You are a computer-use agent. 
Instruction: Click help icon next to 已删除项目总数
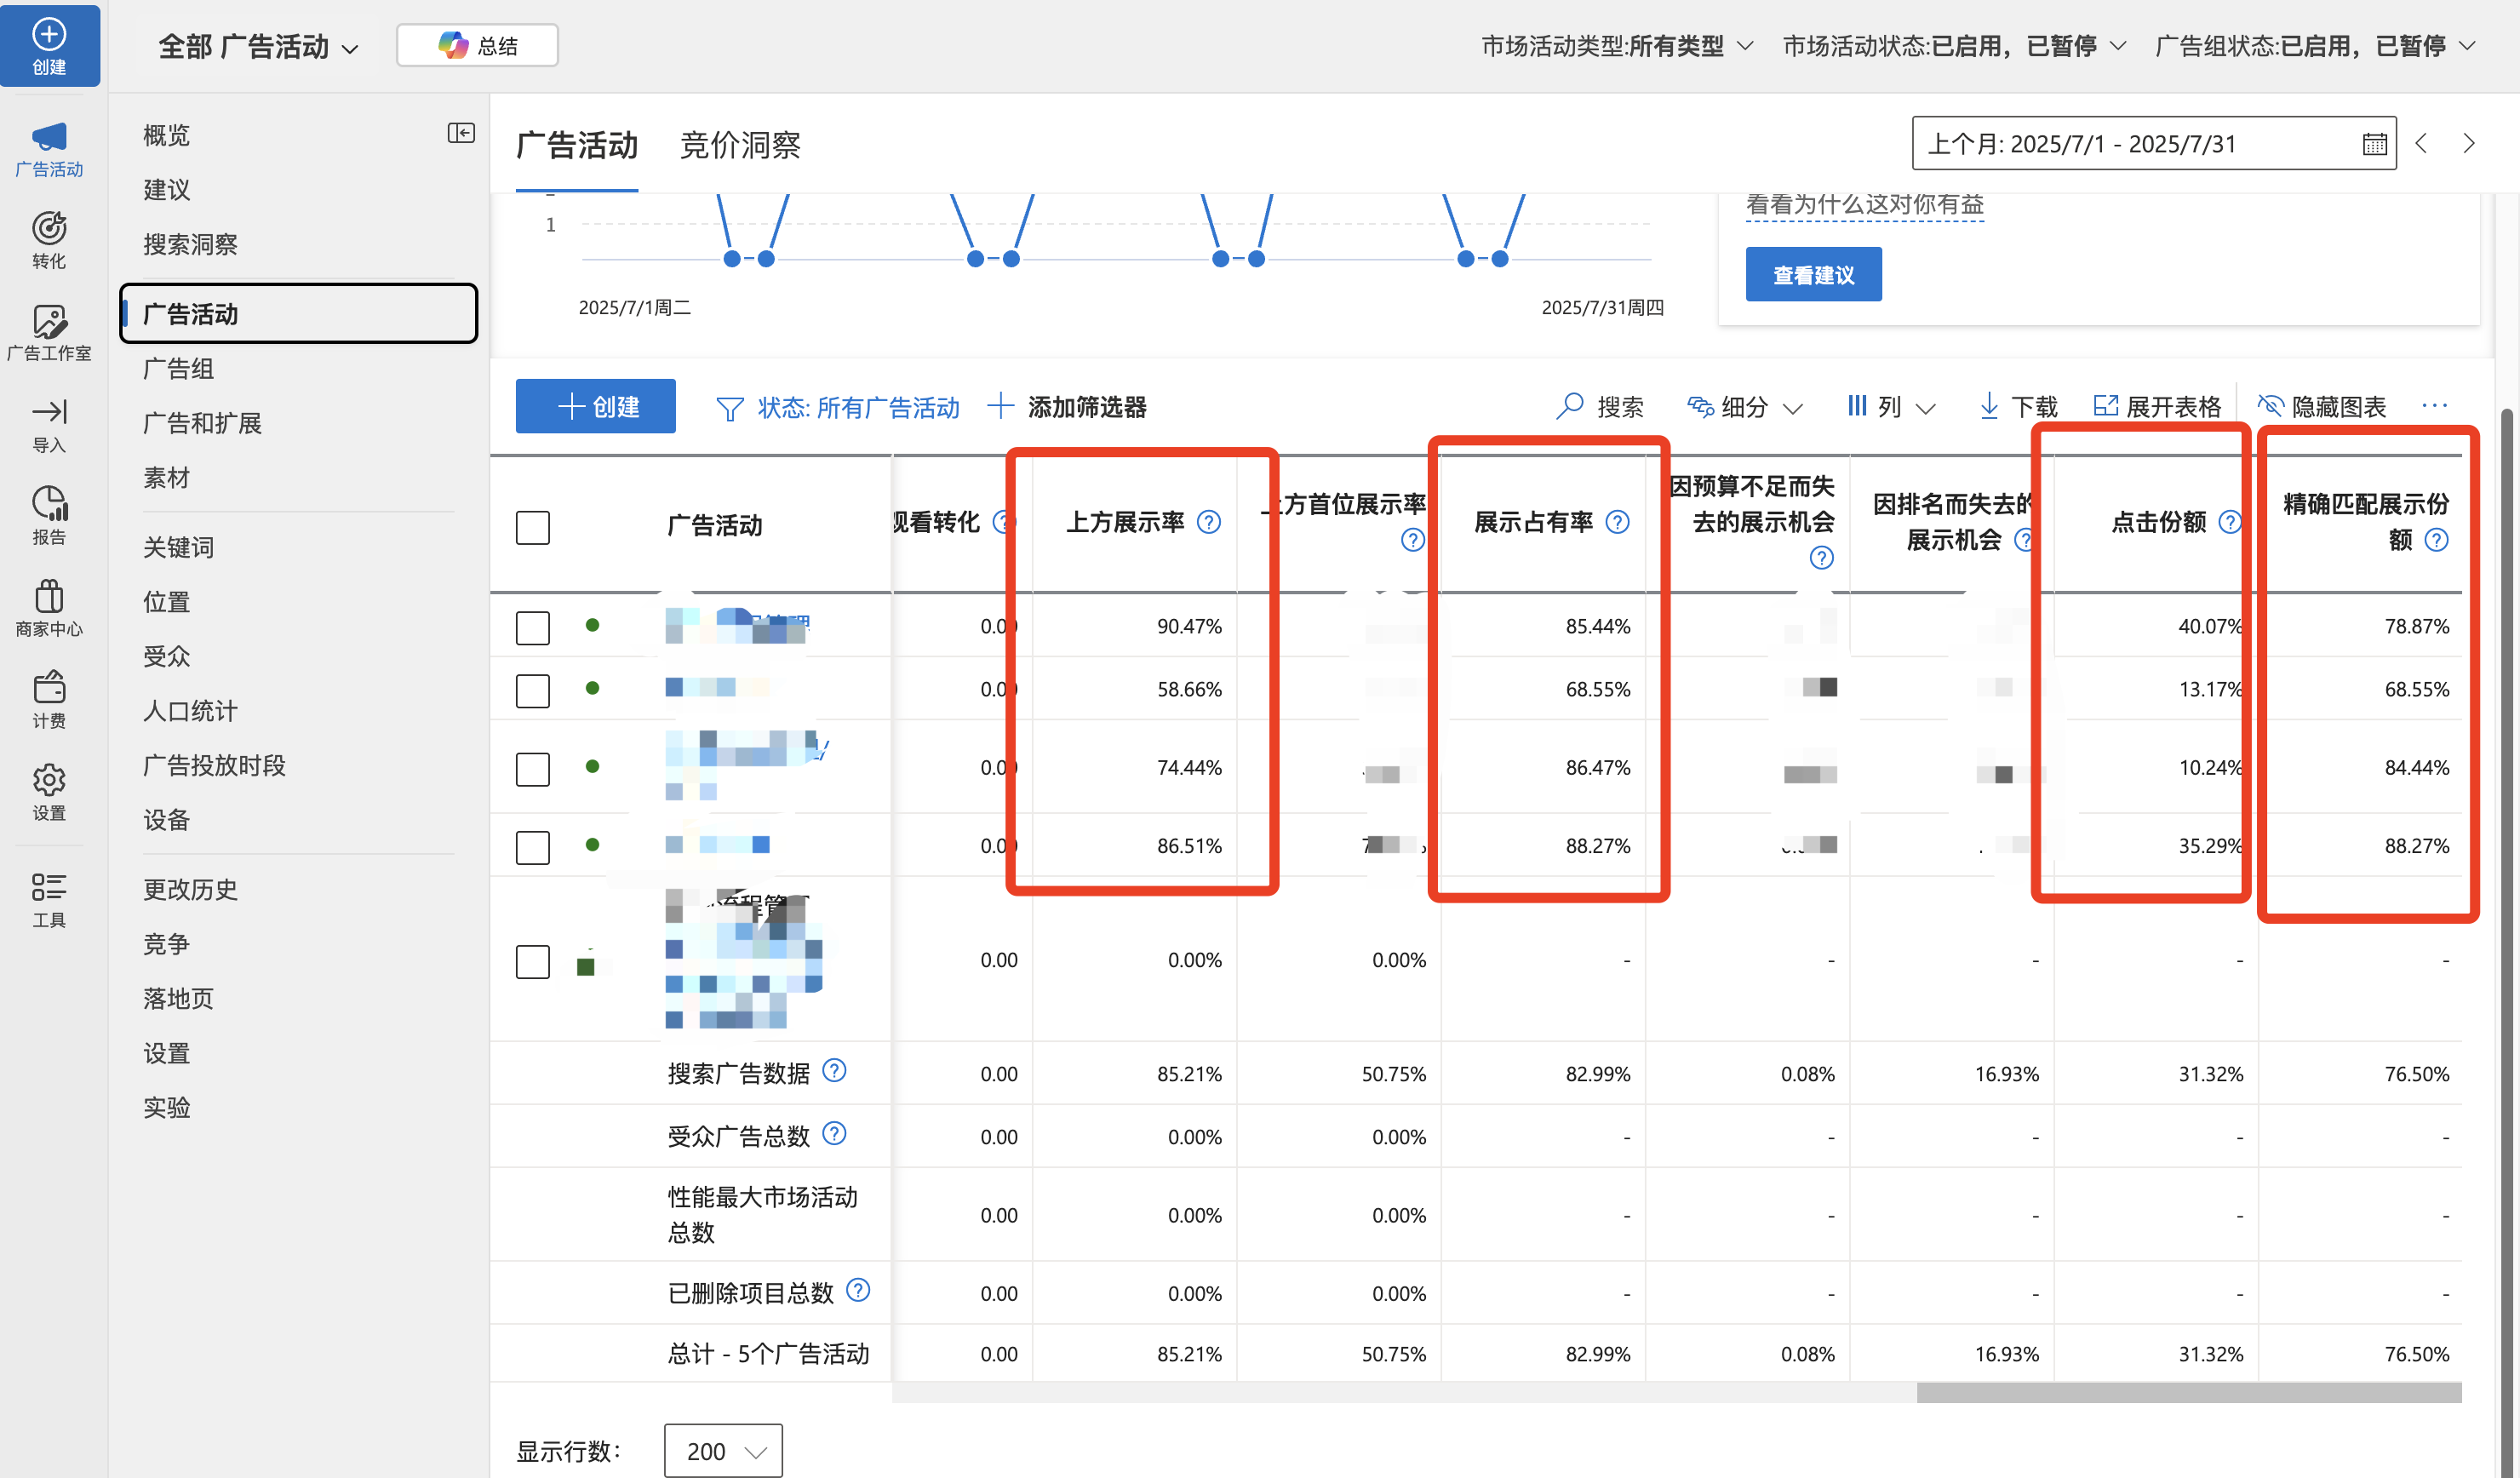858,1290
